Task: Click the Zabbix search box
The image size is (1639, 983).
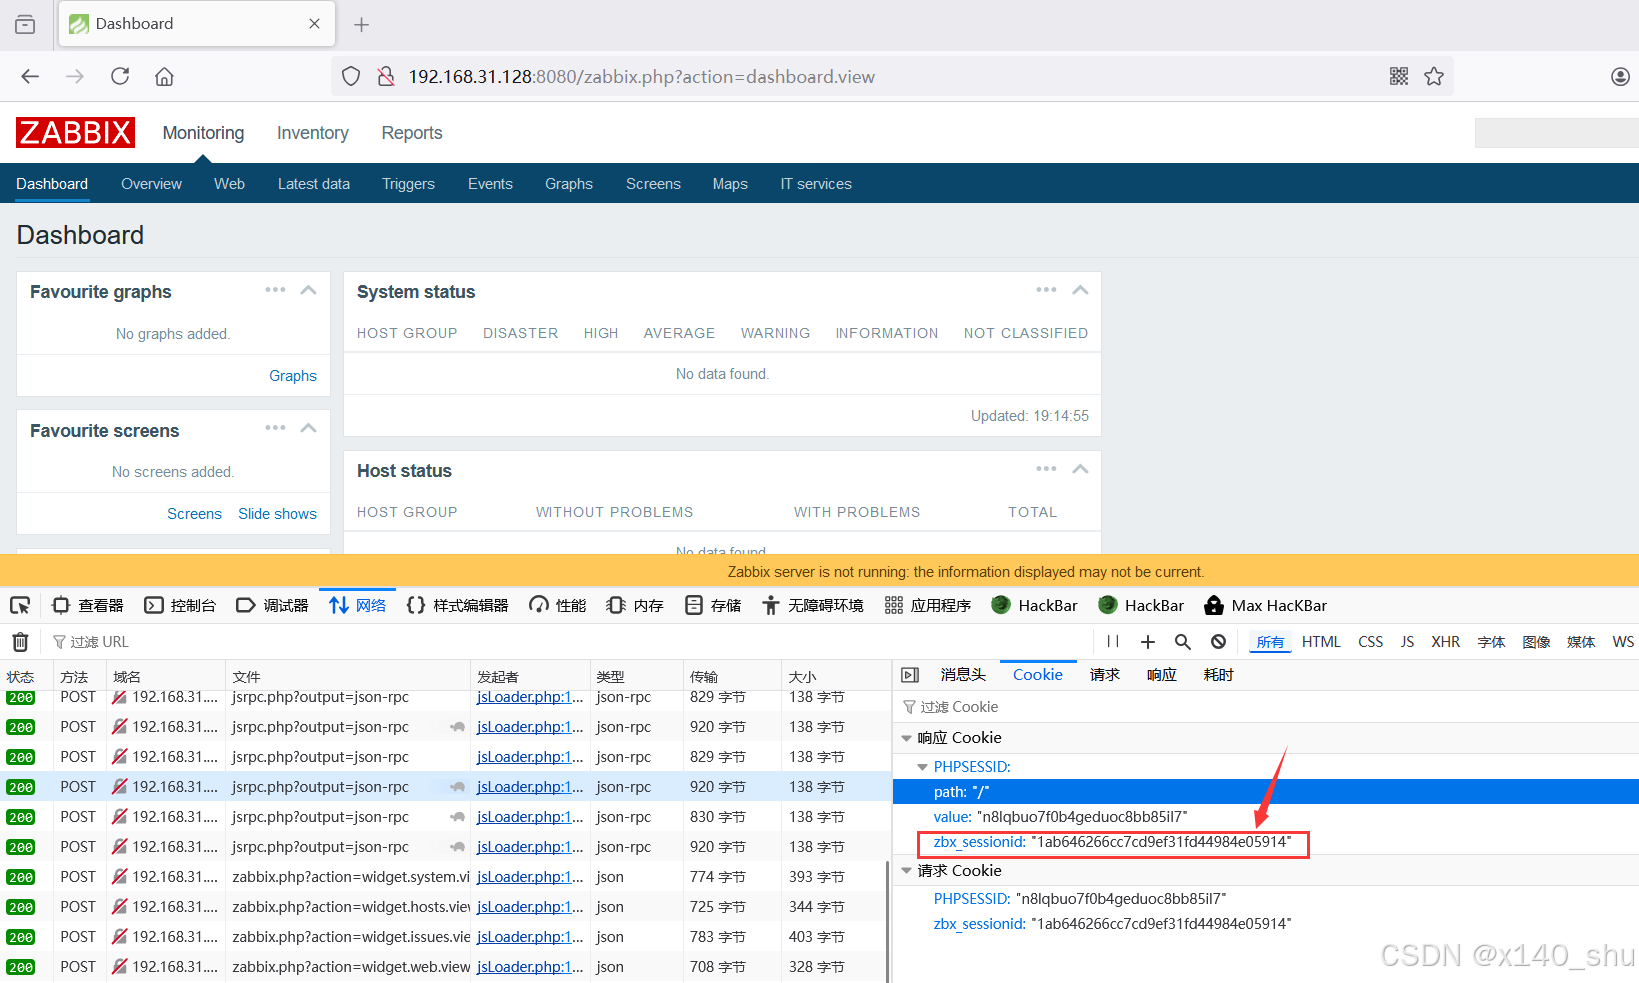Action: point(1556,133)
